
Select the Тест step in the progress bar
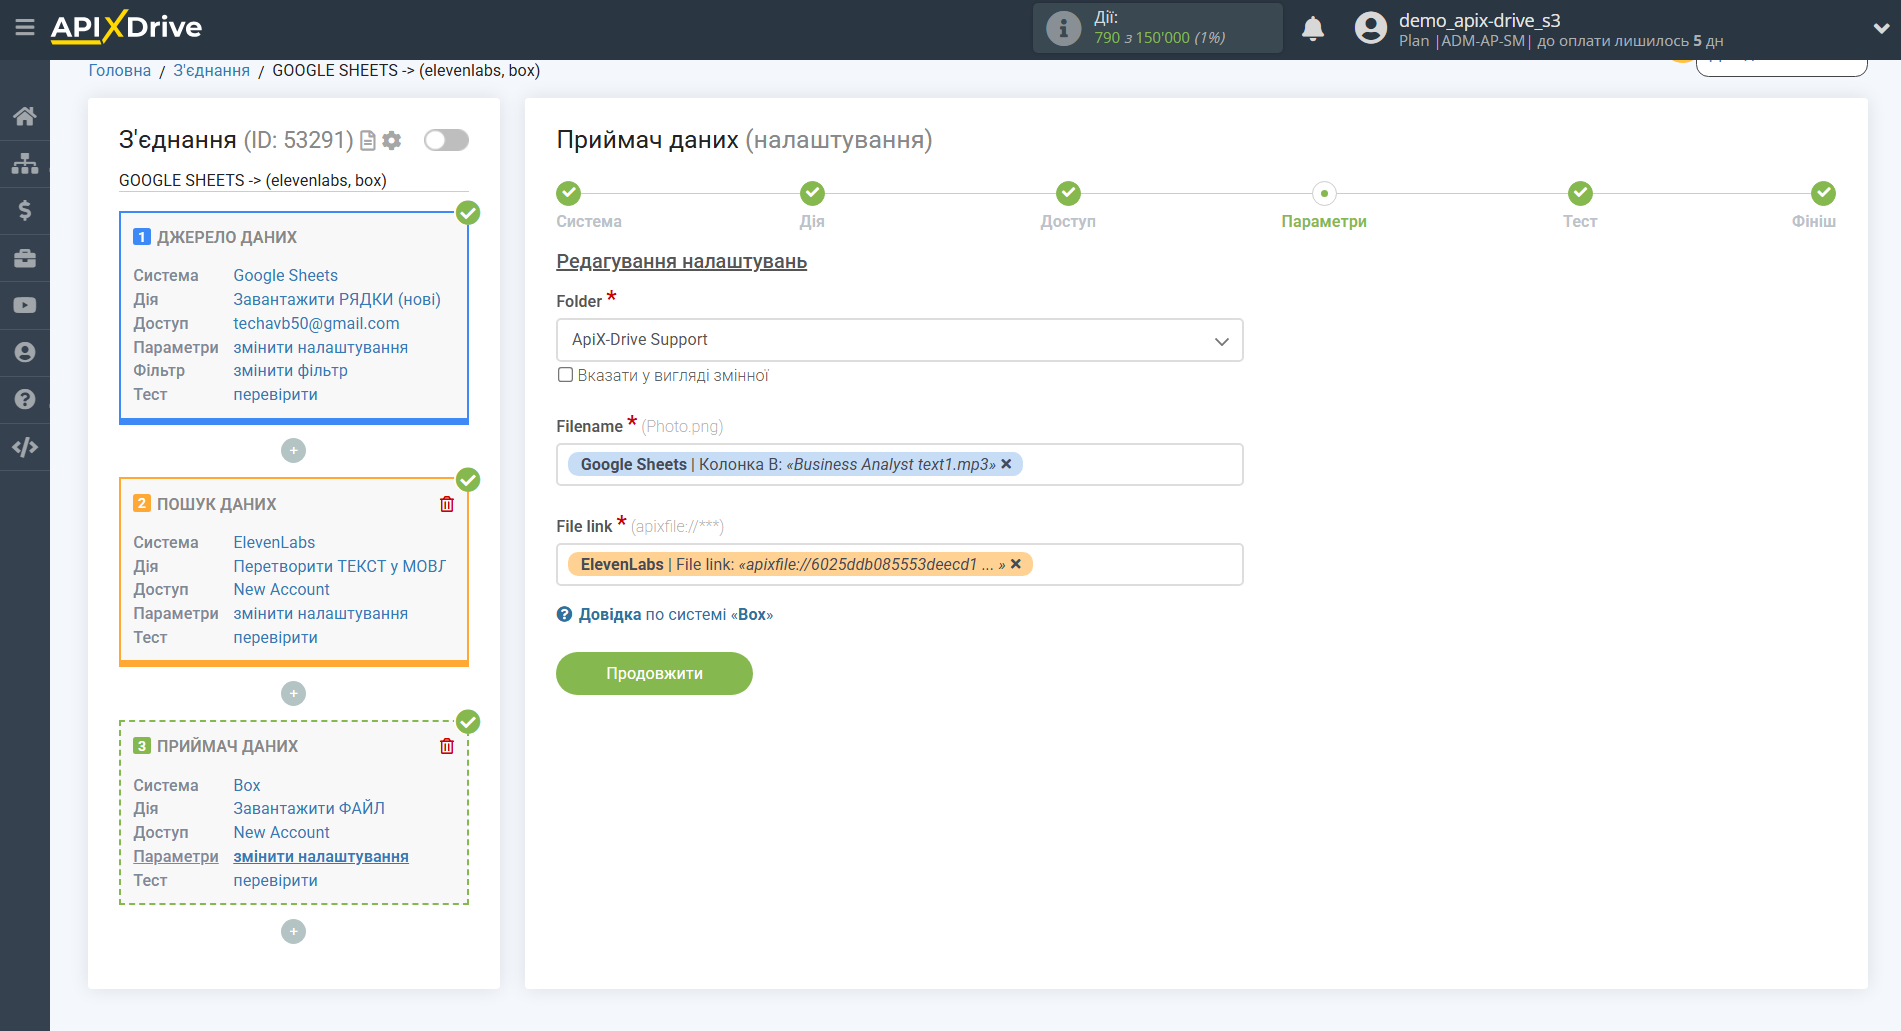pos(1580,193)
